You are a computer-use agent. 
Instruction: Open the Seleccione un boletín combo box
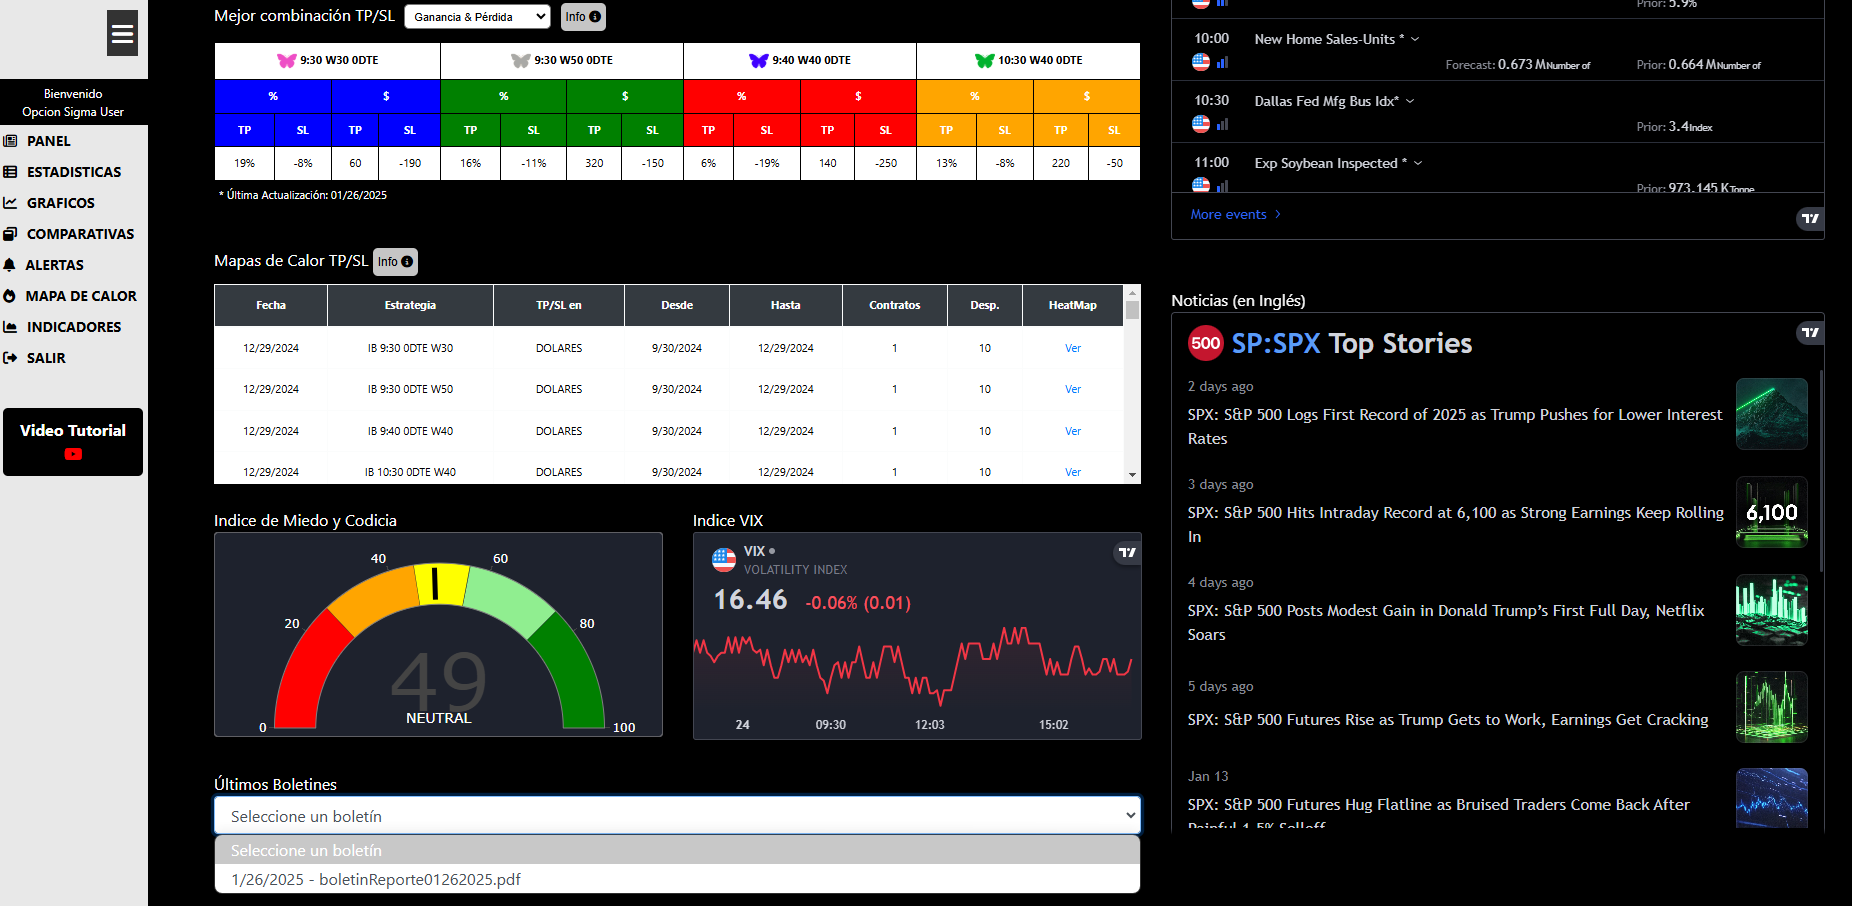[x=677, y=816]
